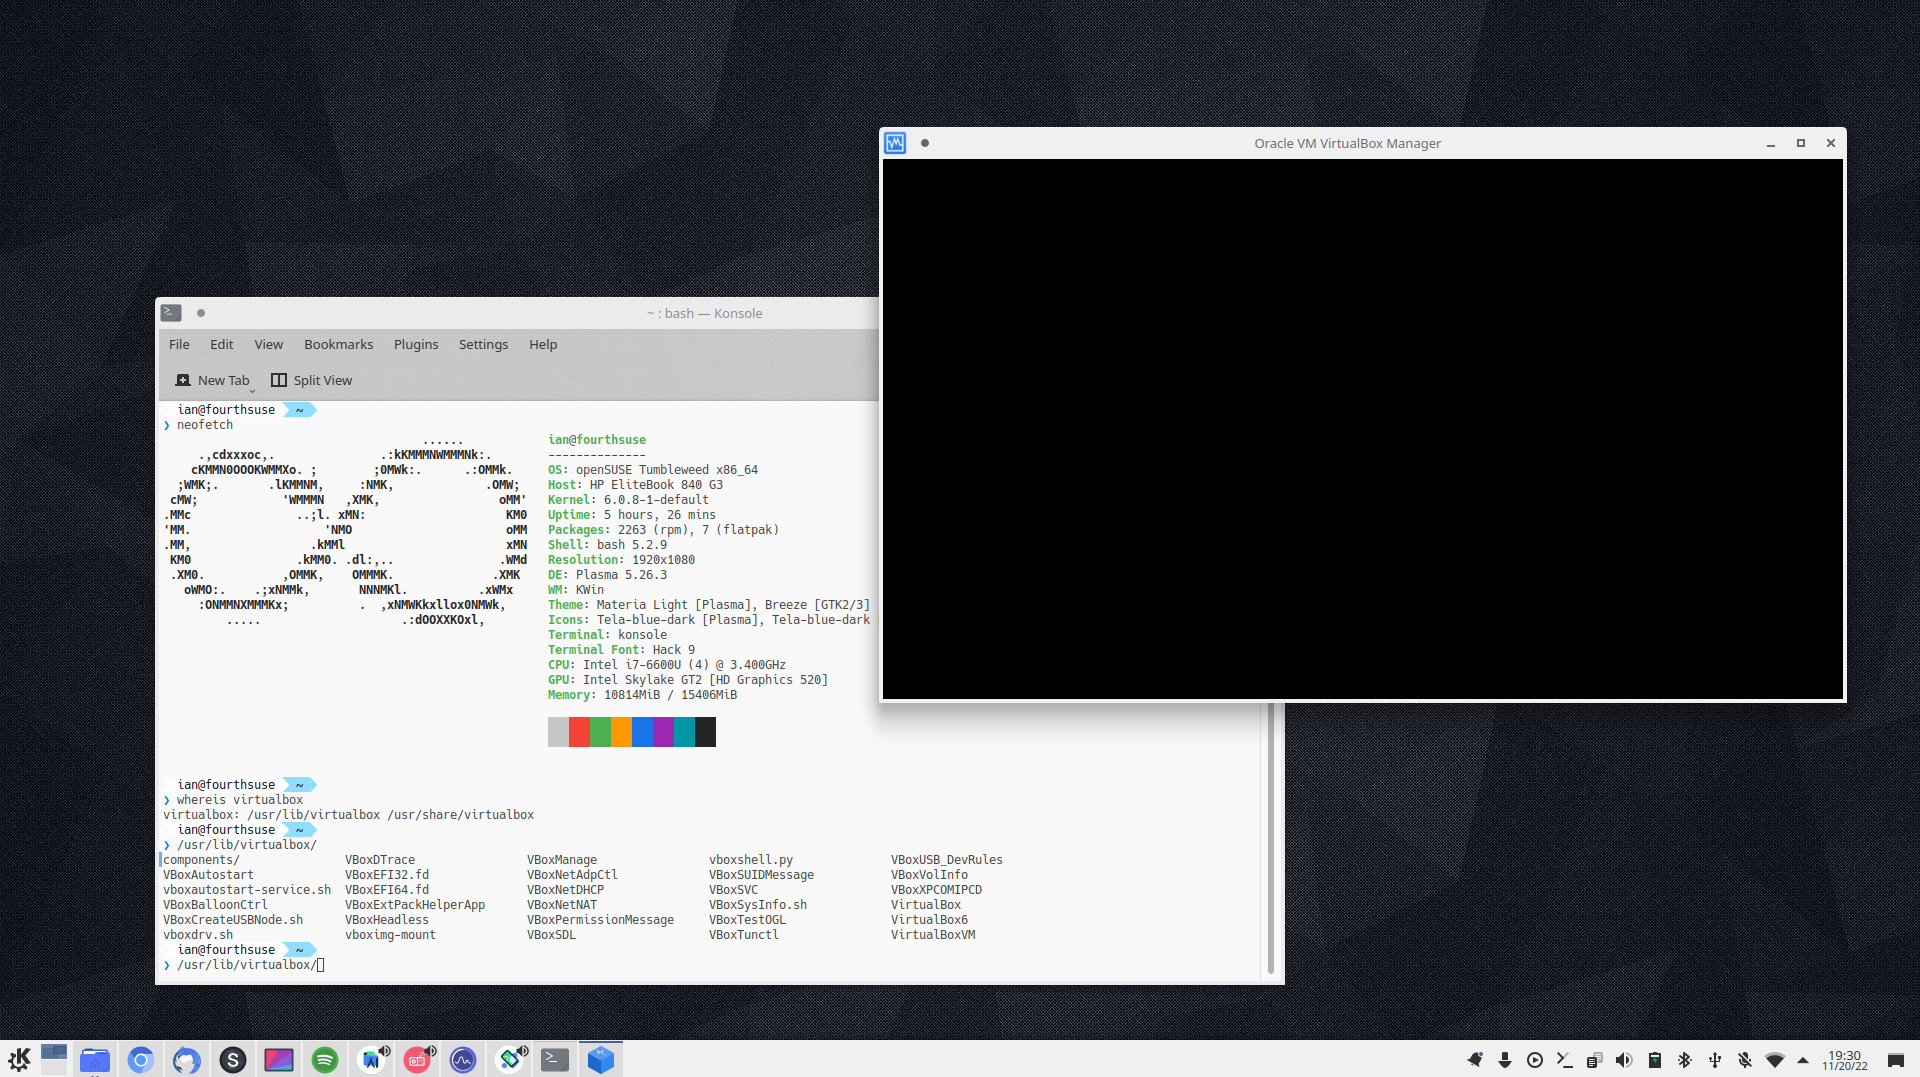The image size is (1920, 1077).
Task: Click the 'Oracle VM VirtualBox Manager' window title
Action: (x=1348, y=143)
